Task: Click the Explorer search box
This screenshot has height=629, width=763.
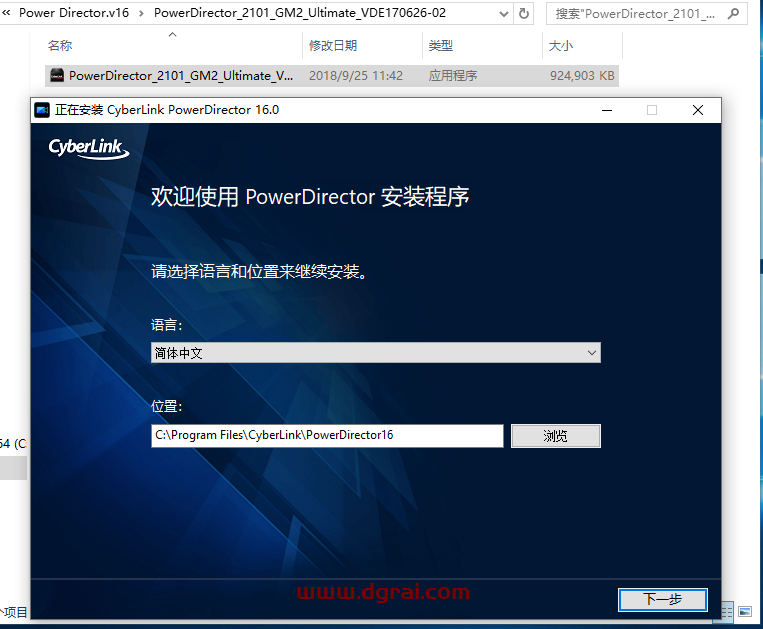Action: click(646, 14)
